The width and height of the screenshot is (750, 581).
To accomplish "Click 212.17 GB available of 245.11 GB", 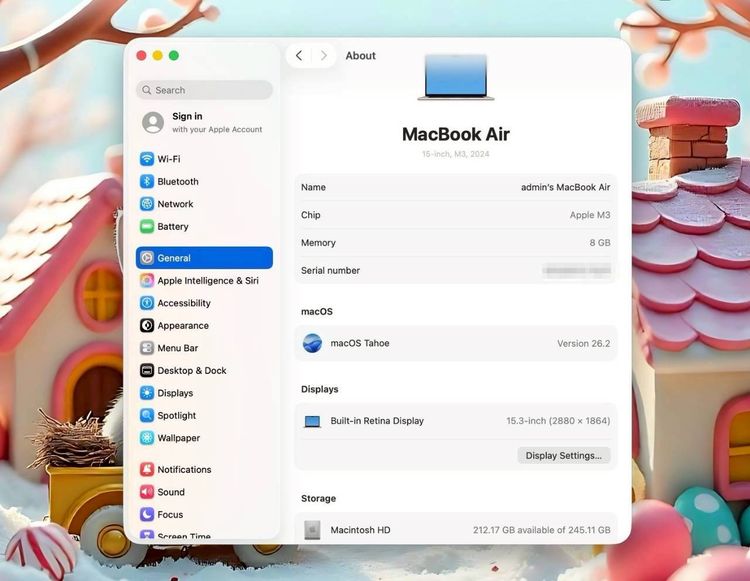I will pos(541,530).
